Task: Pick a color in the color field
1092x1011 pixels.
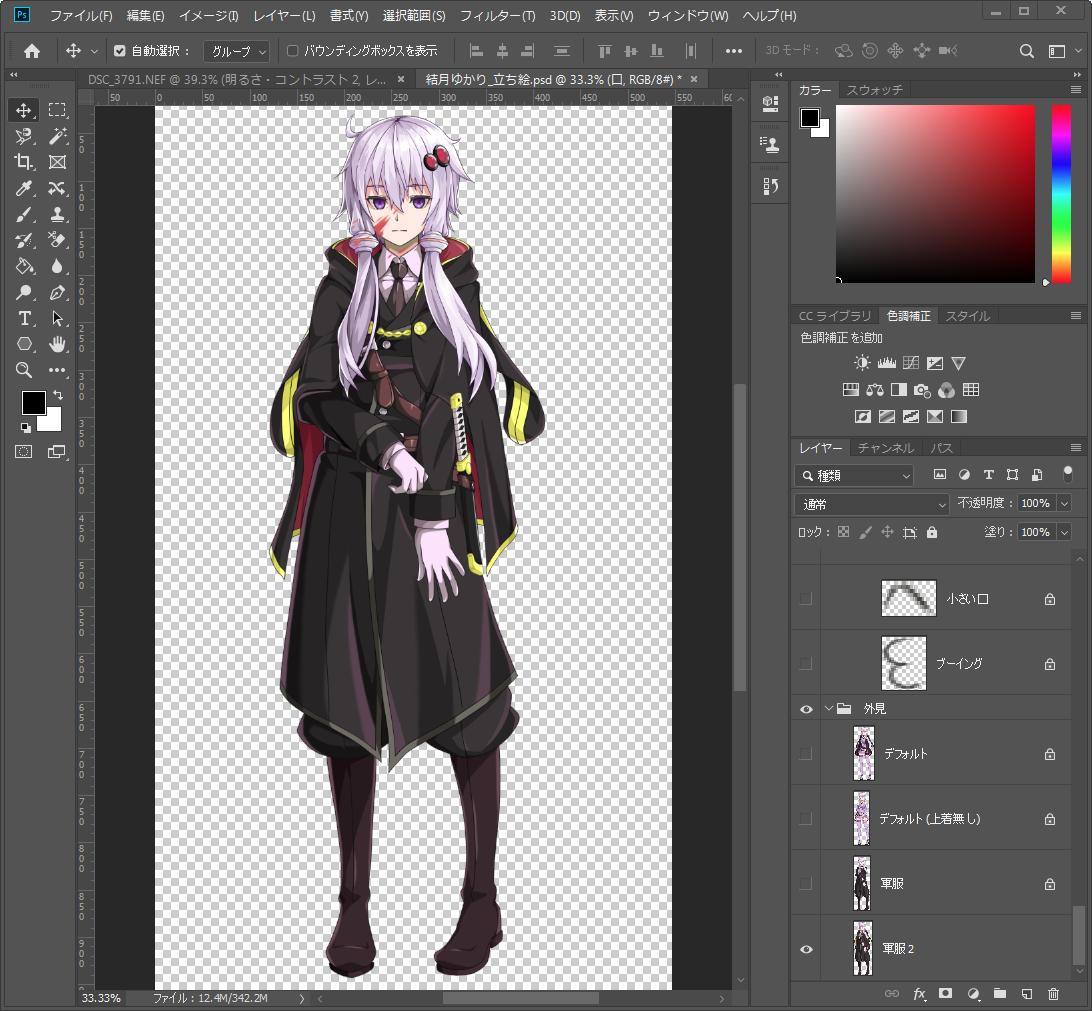Action: click(x=935, y=194)
